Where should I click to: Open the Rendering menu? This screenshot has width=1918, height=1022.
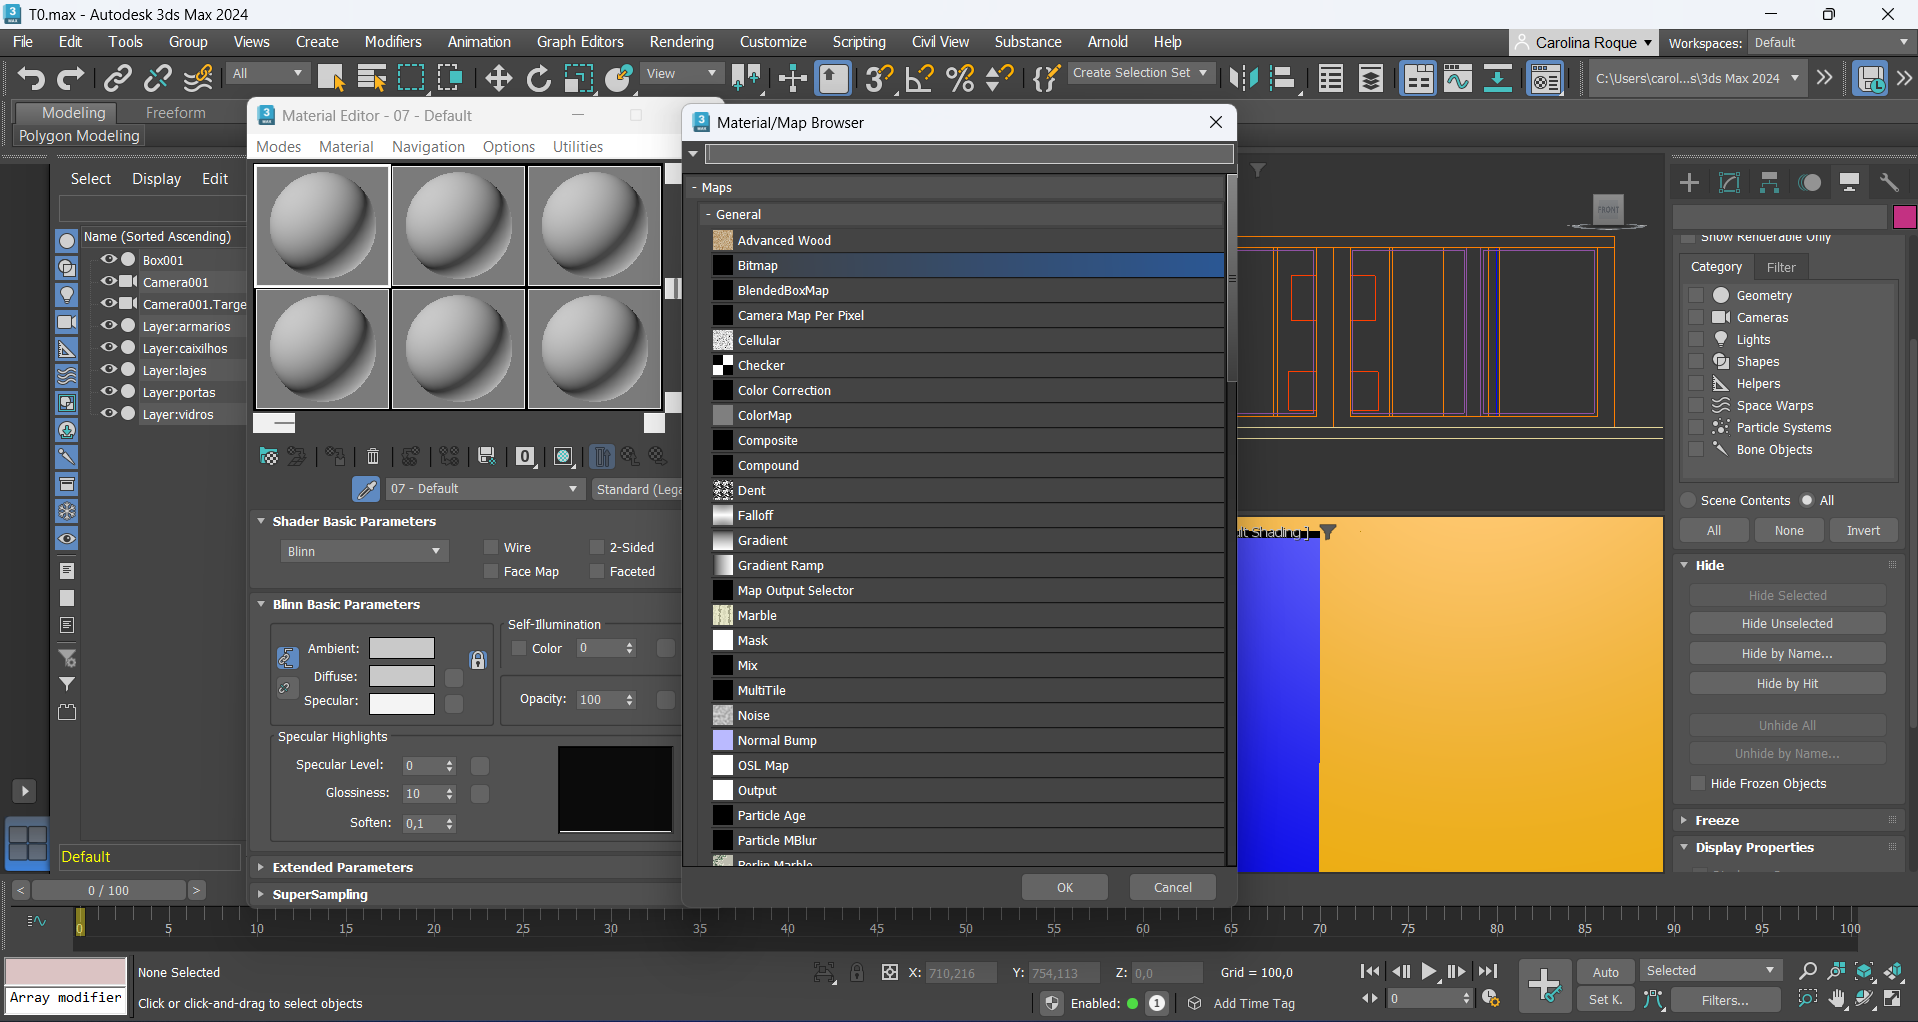point(681,42)
